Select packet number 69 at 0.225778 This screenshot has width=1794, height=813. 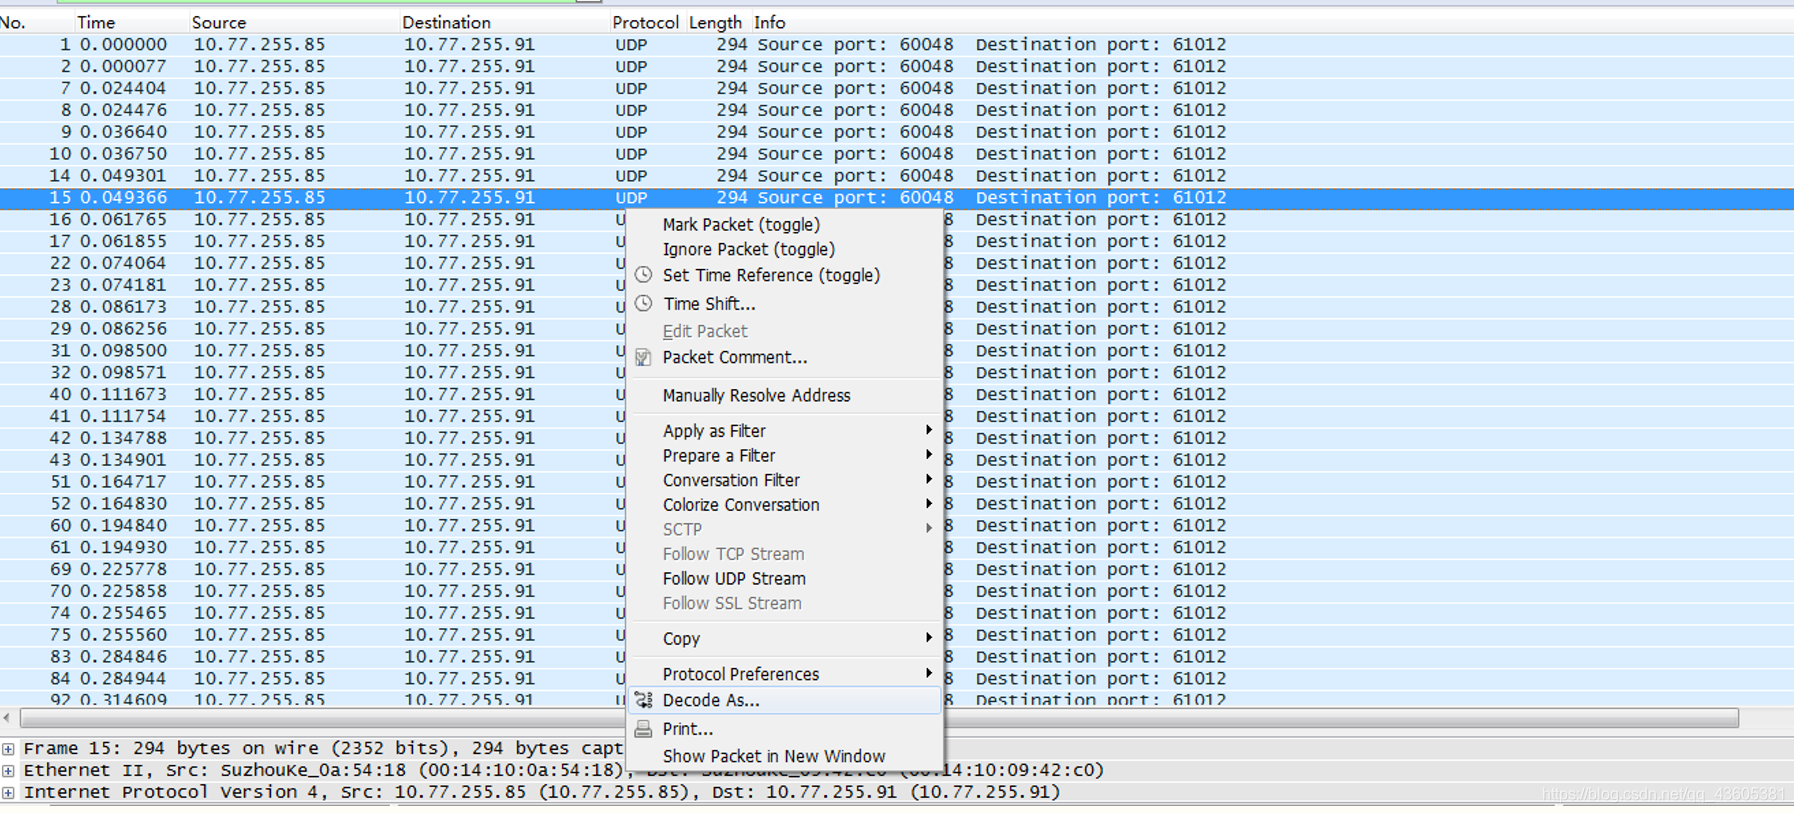(x=310, y=569)
